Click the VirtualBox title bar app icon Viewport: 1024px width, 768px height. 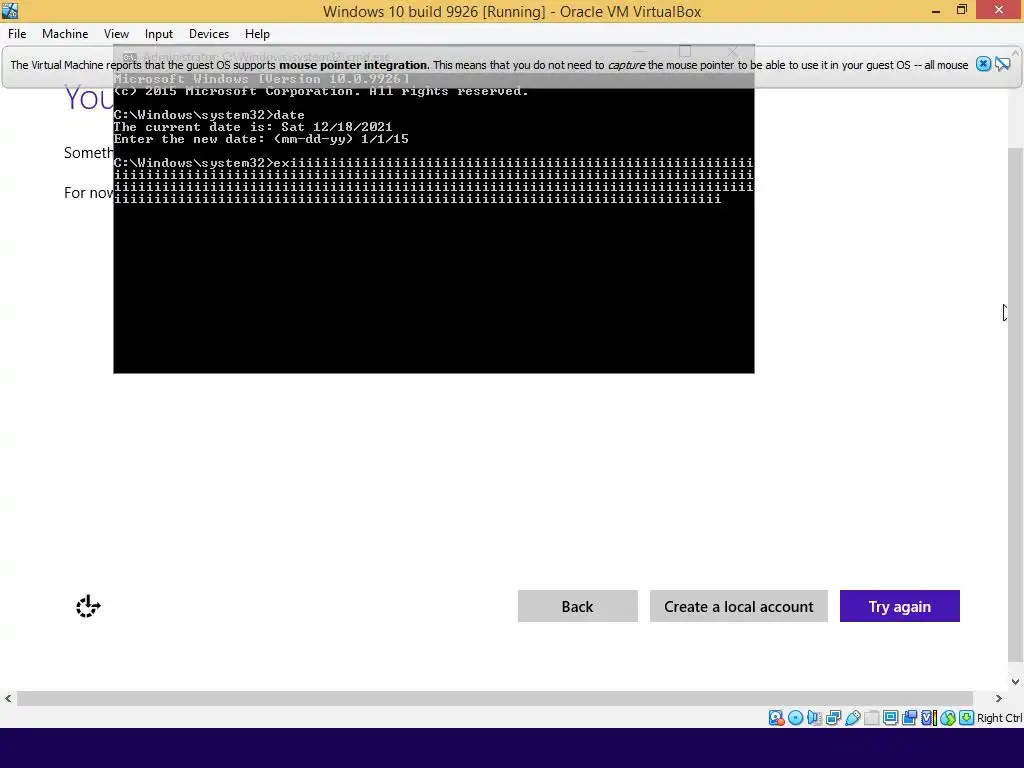(10, 10)
